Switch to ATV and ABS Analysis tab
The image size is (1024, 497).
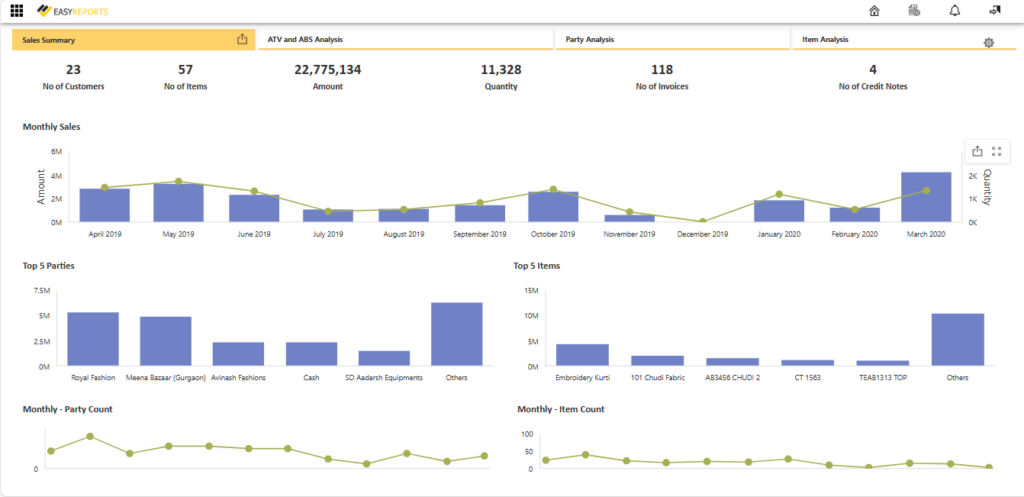click(305, 39)
